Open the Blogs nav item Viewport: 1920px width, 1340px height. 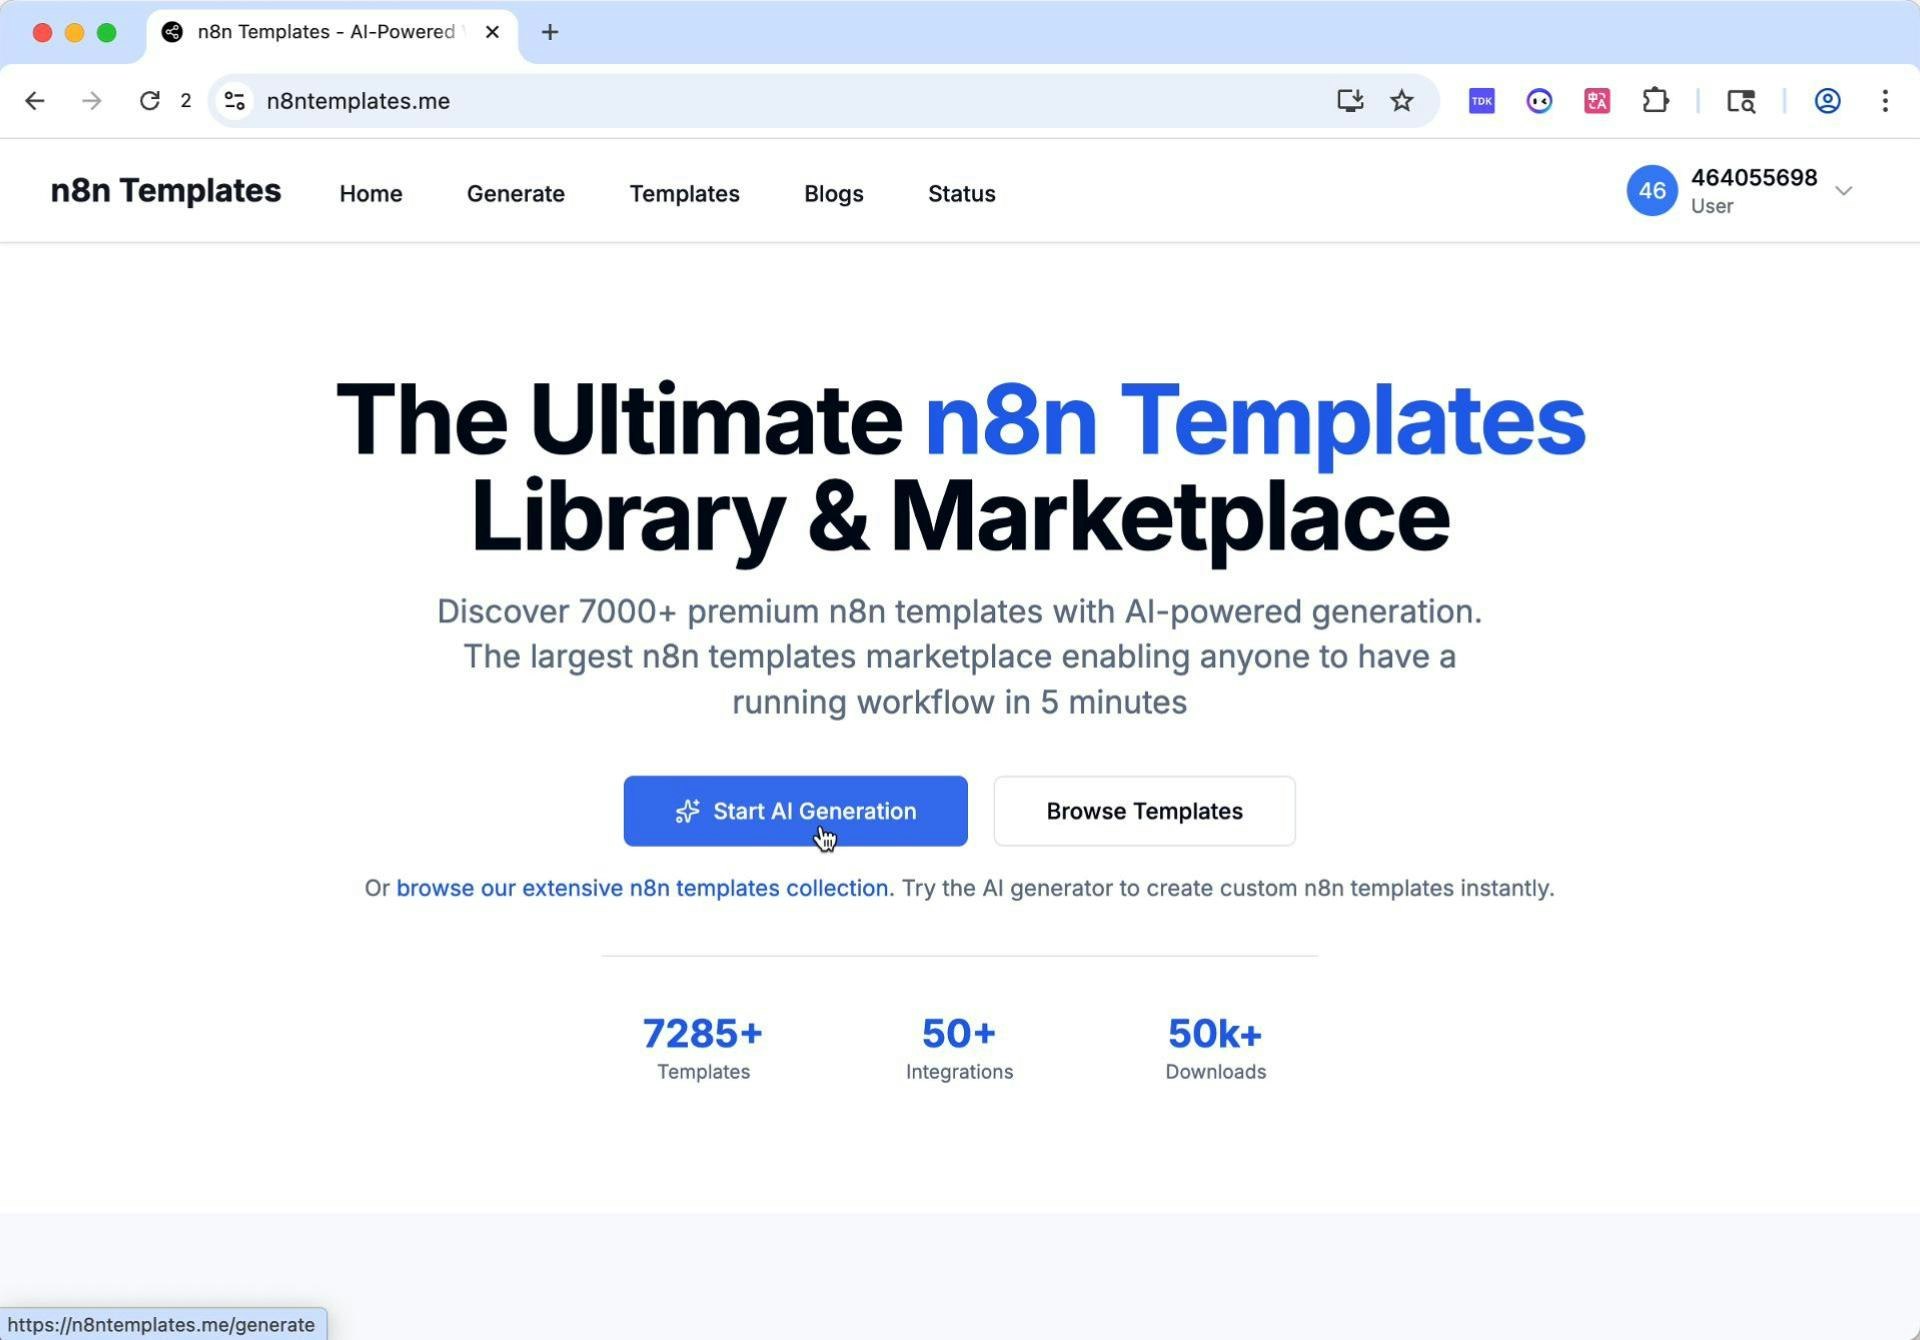point(833,194)
